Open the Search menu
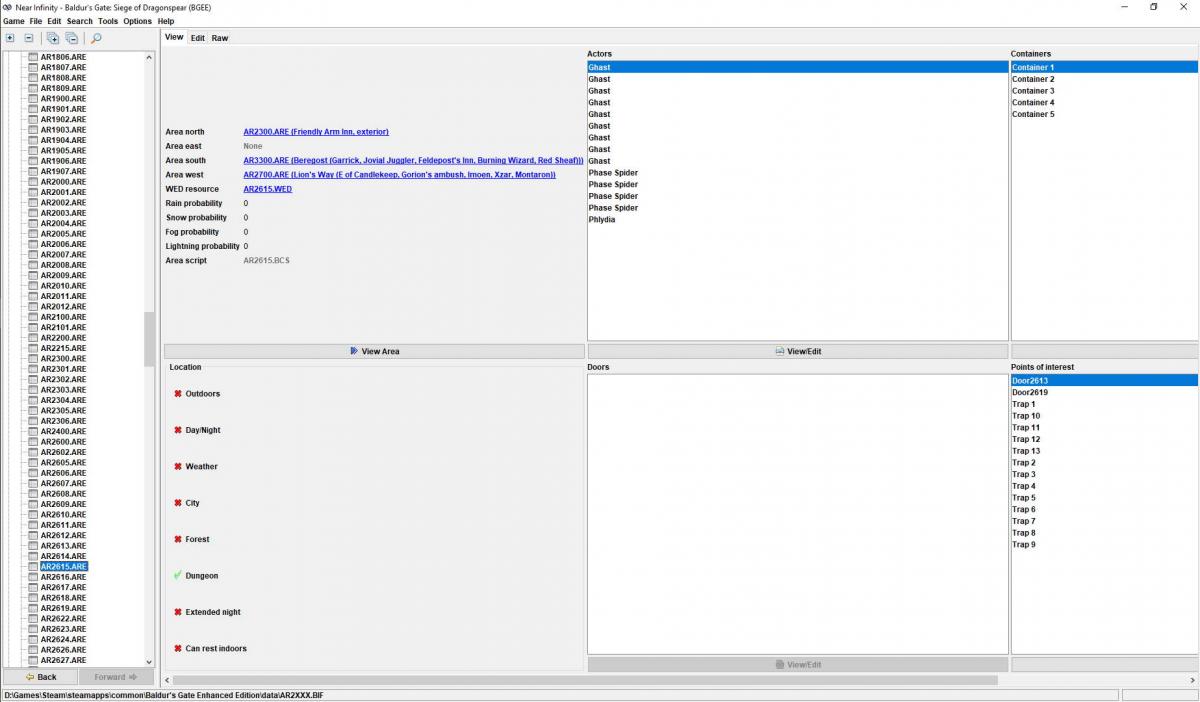The width and height of the screenshot is (1200, 702). [x=80, y=21]
